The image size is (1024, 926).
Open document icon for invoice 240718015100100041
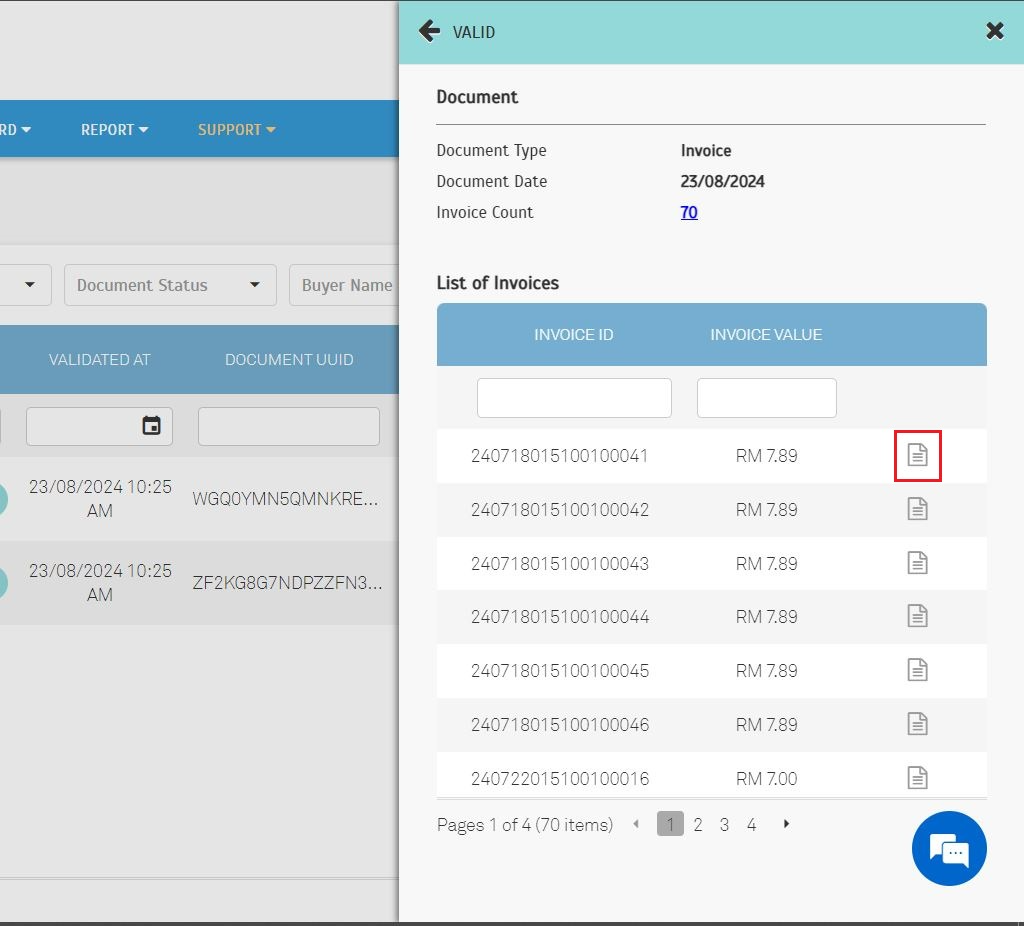[917, 456]
